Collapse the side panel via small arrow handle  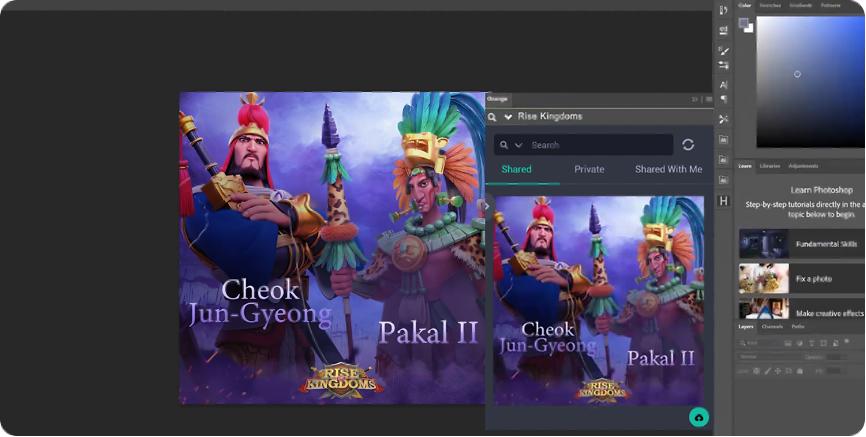[487, 206]
